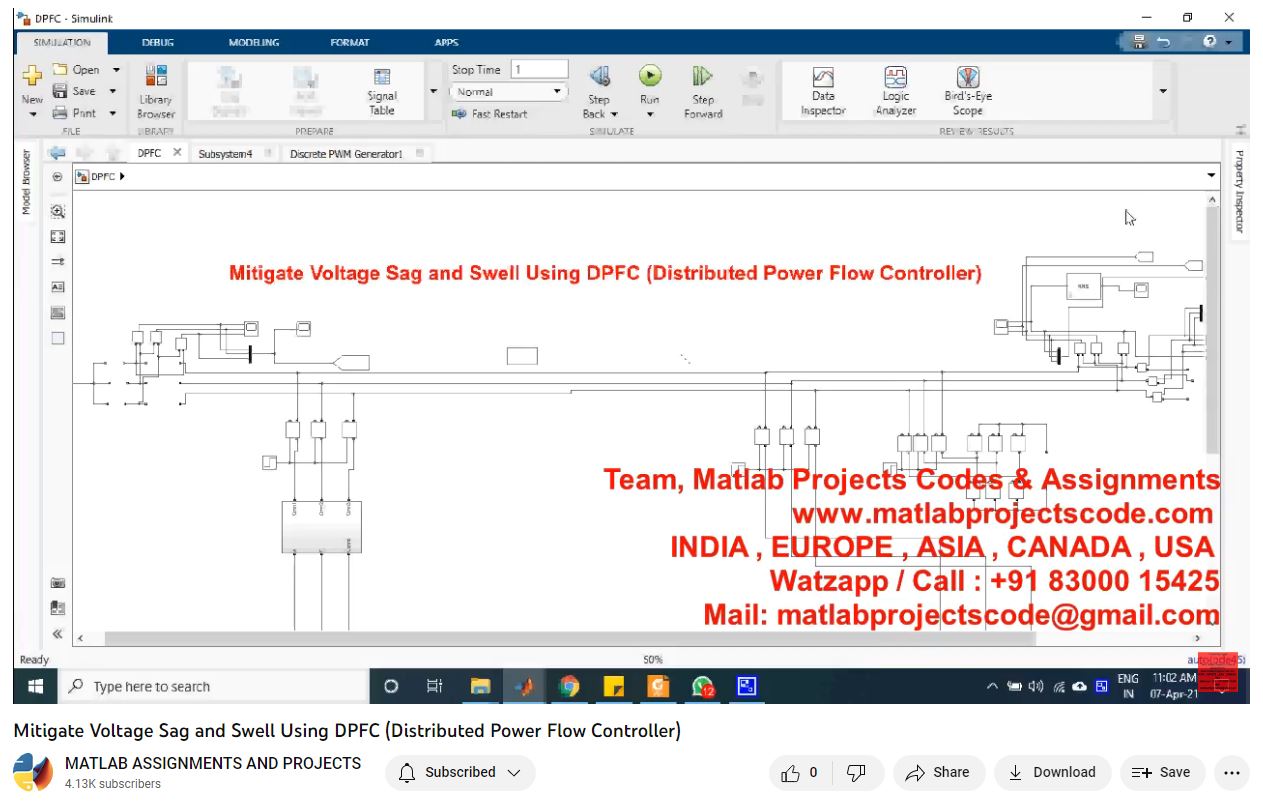Viewport: 1263px width, 804px height.
Task: Expand the simulation mode Normal dropdown
Action: (x=509, y=92)
